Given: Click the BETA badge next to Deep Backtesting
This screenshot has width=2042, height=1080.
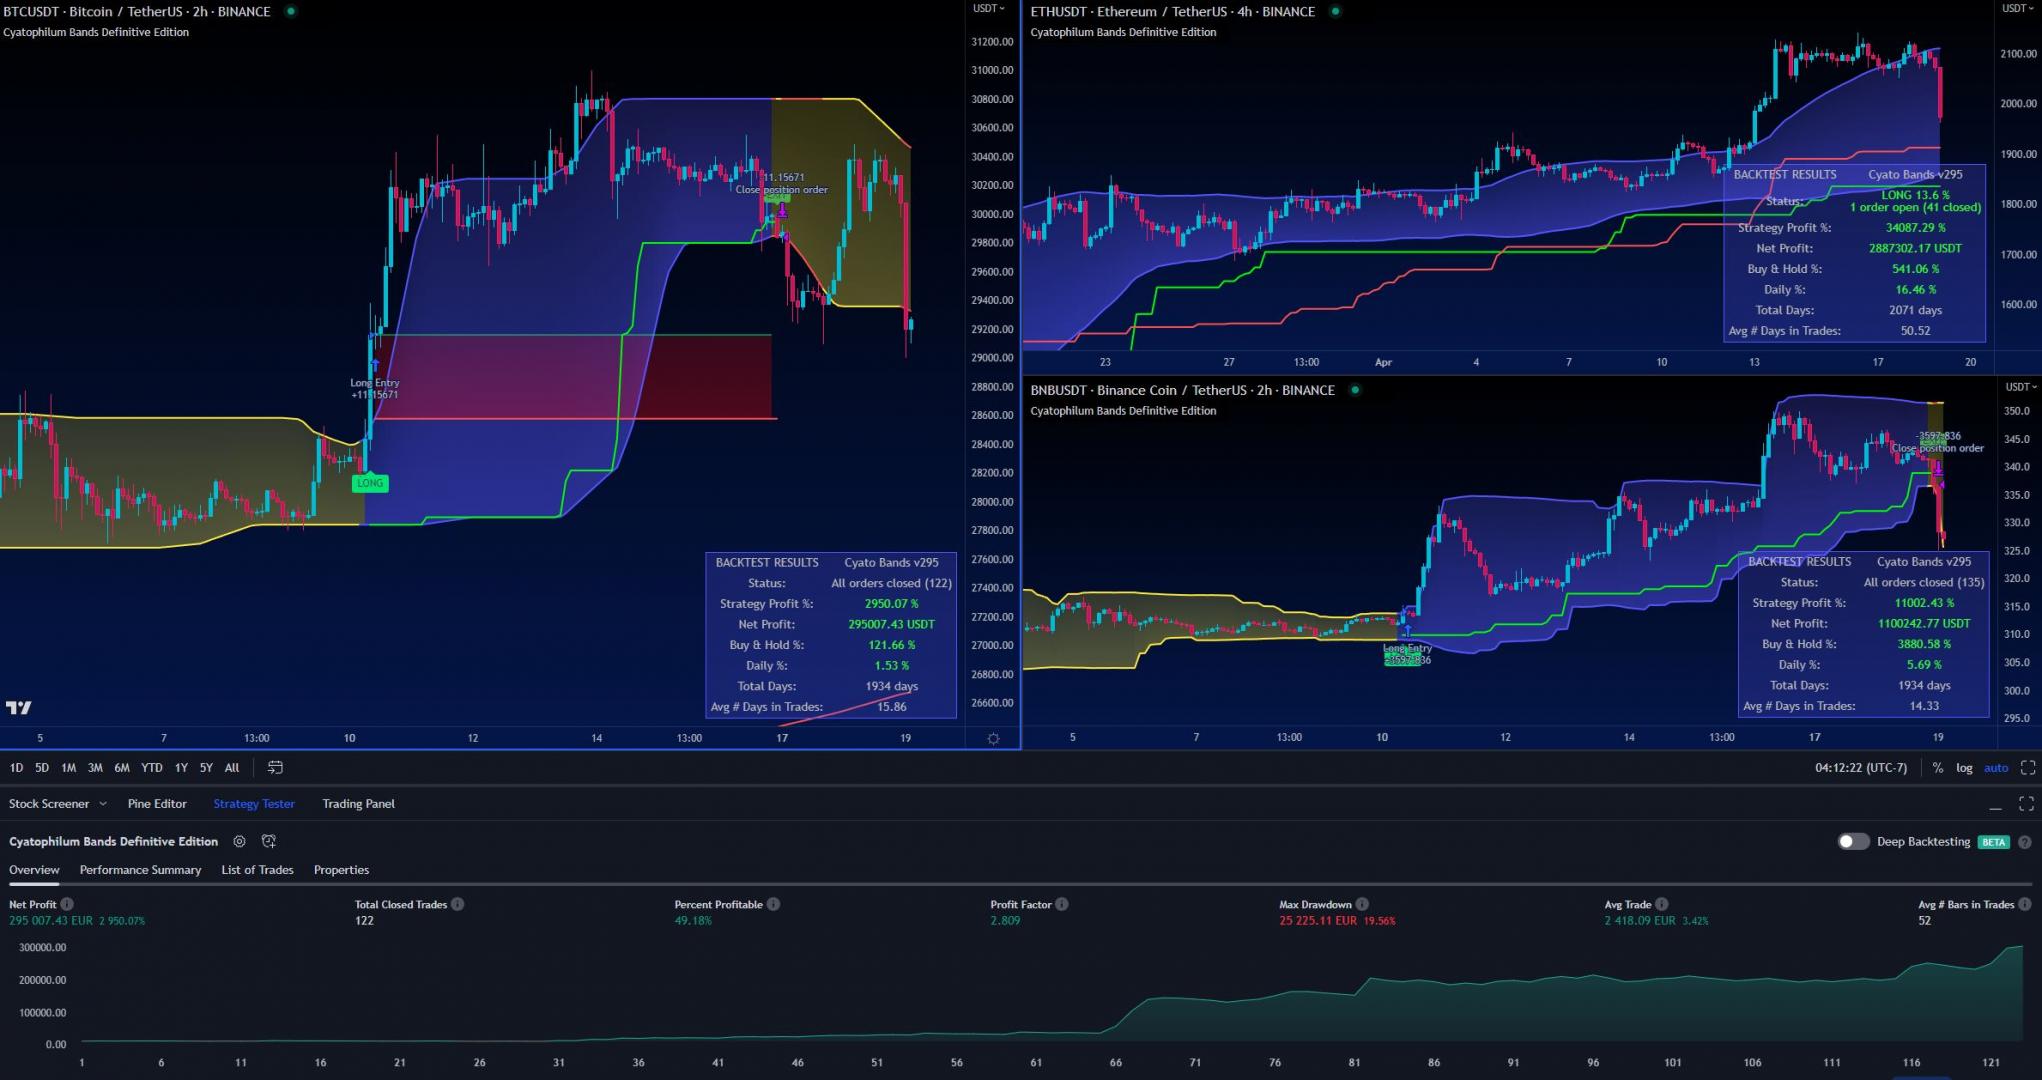Looking at the screenshot, I should click(x=1994, y=842).
